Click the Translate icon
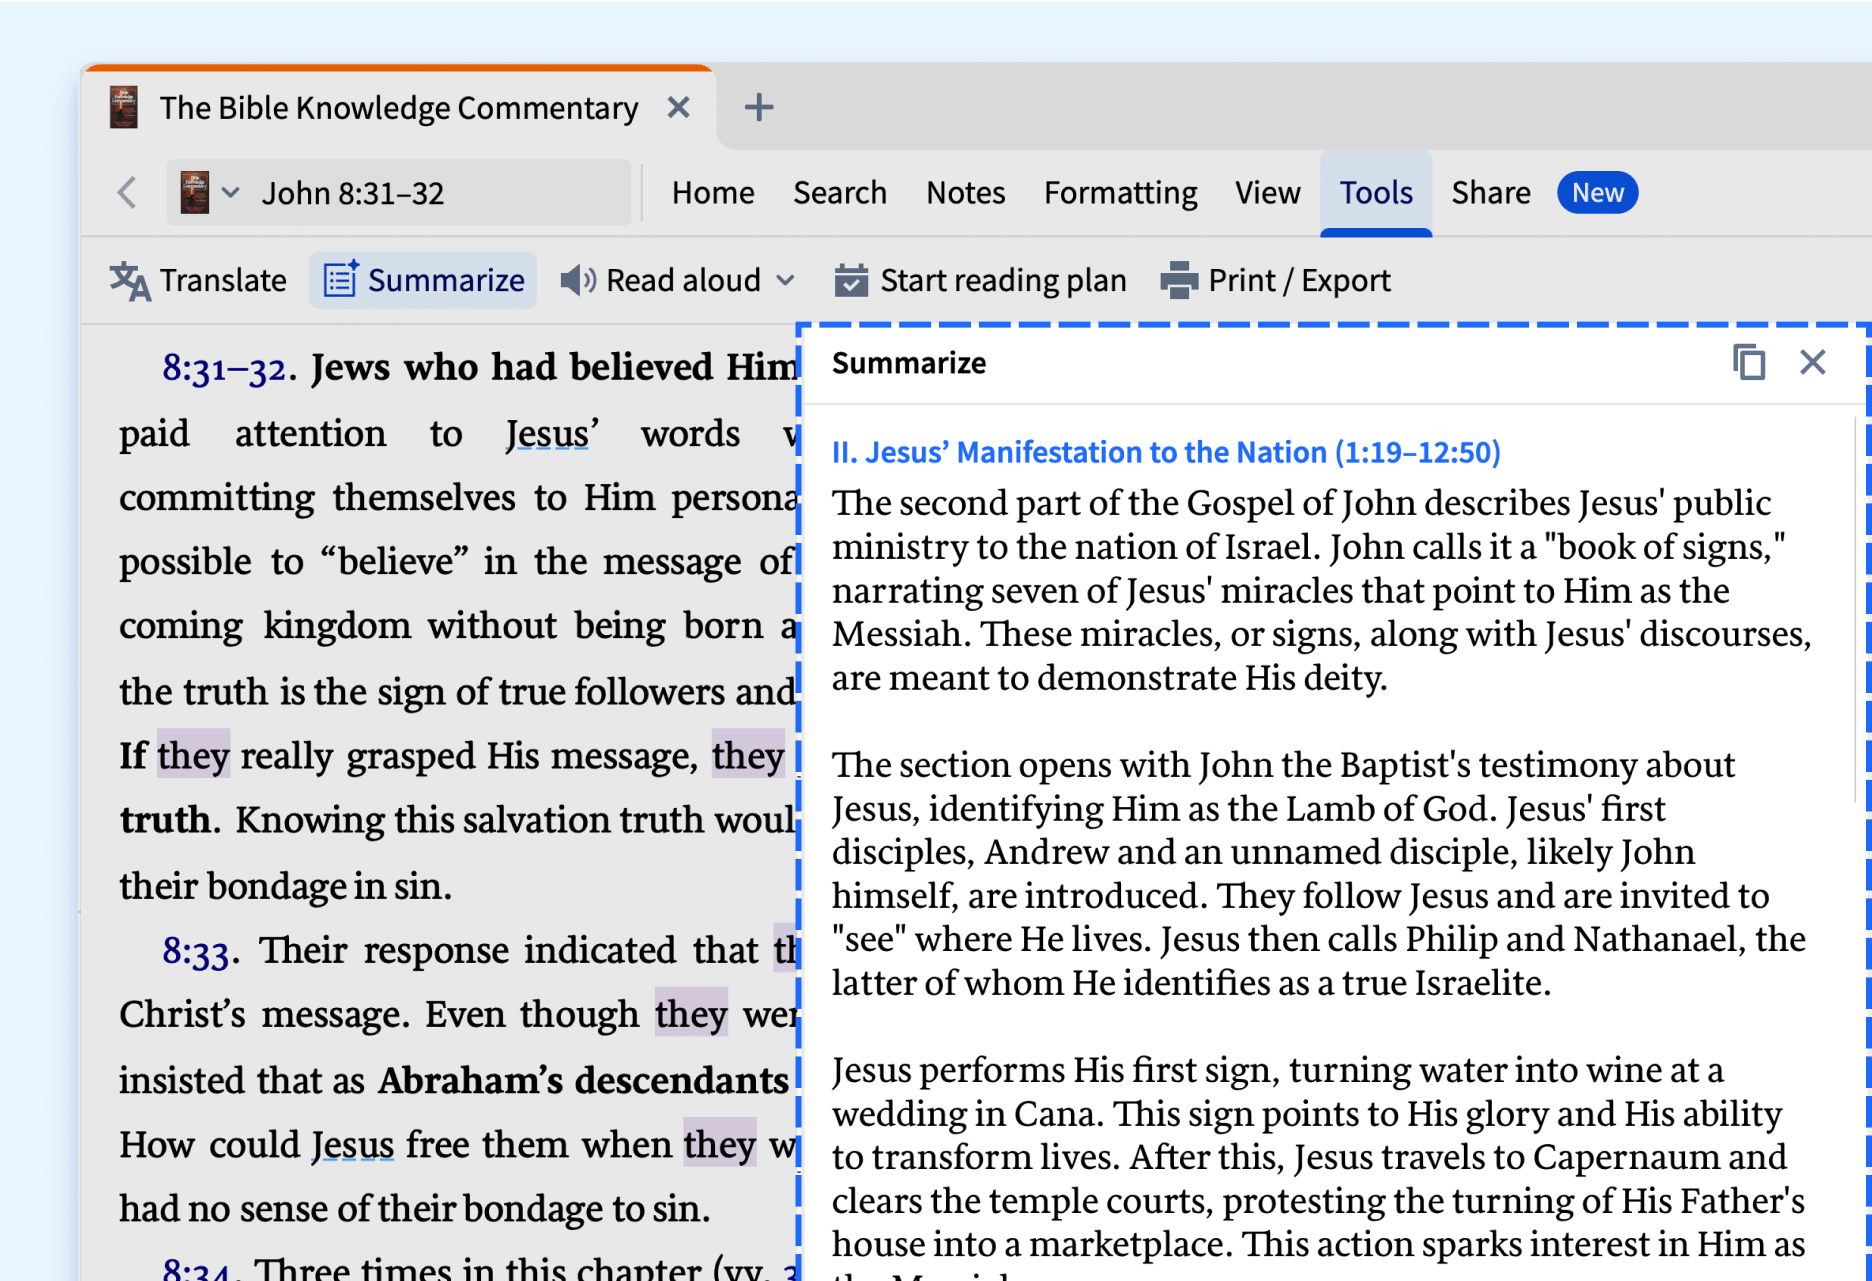The width and height of the screenshot is (1872, 1281). [x=130, y=281]
